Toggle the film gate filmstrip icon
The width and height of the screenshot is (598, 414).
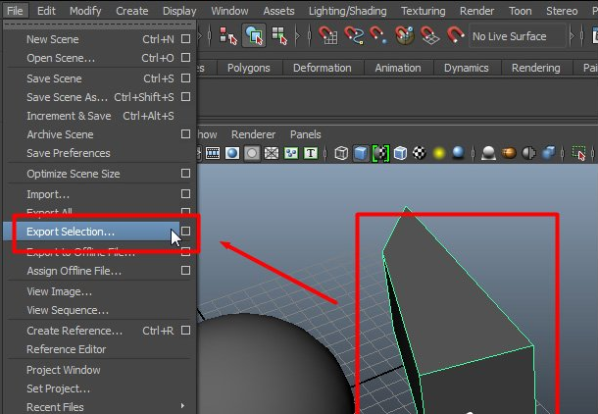coord(212,153)
